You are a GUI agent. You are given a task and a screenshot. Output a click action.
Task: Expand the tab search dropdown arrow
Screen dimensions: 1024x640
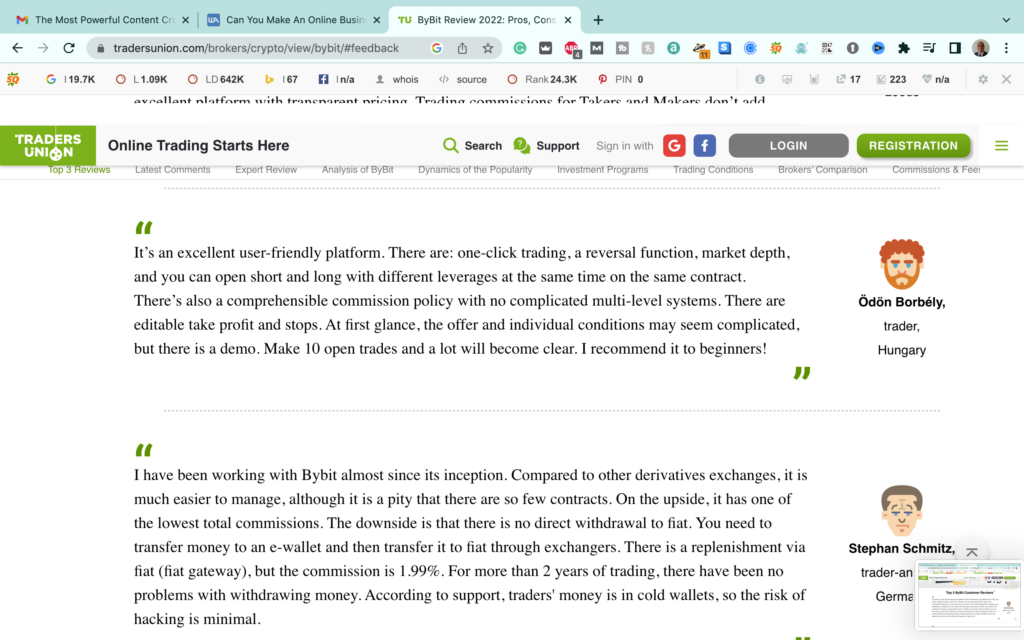[x=1006, y=20]
